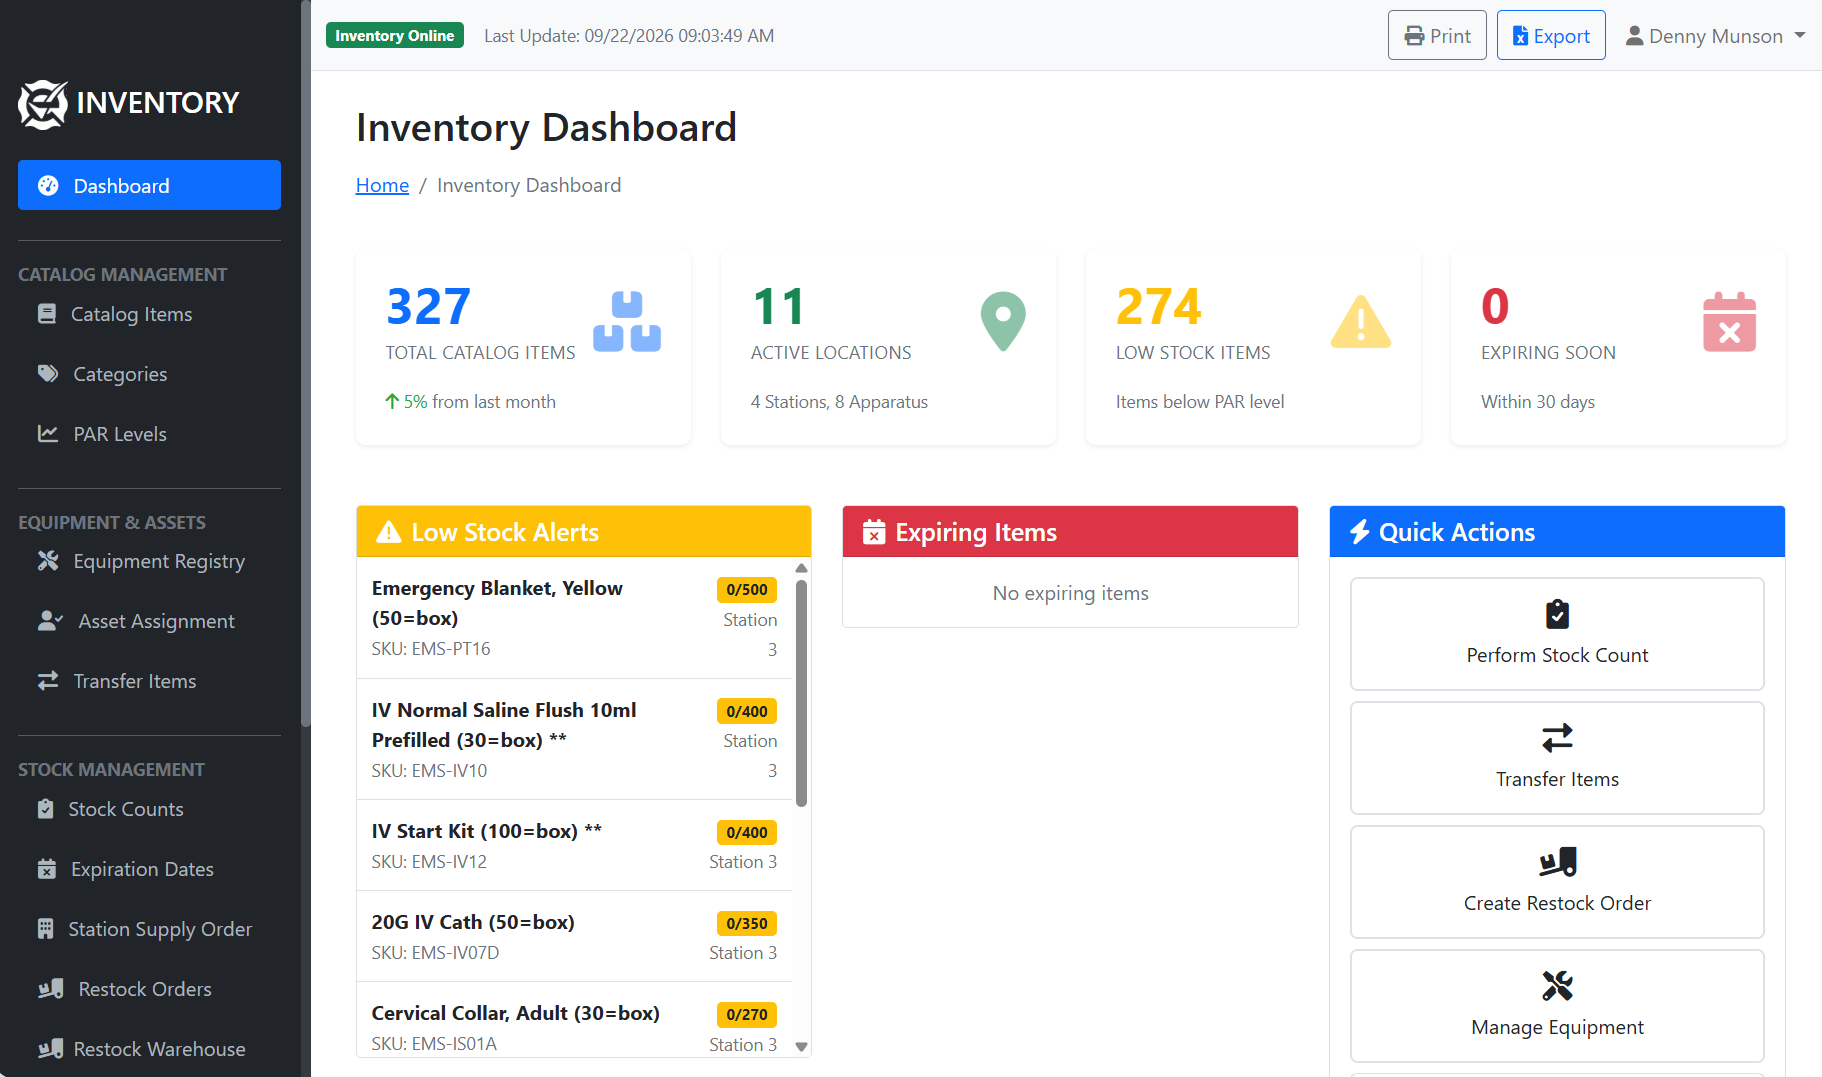Click the Low Stock Alerts list scrollbar thumb
Viewport: 1822px width, 1077px height.
point(801,693)
